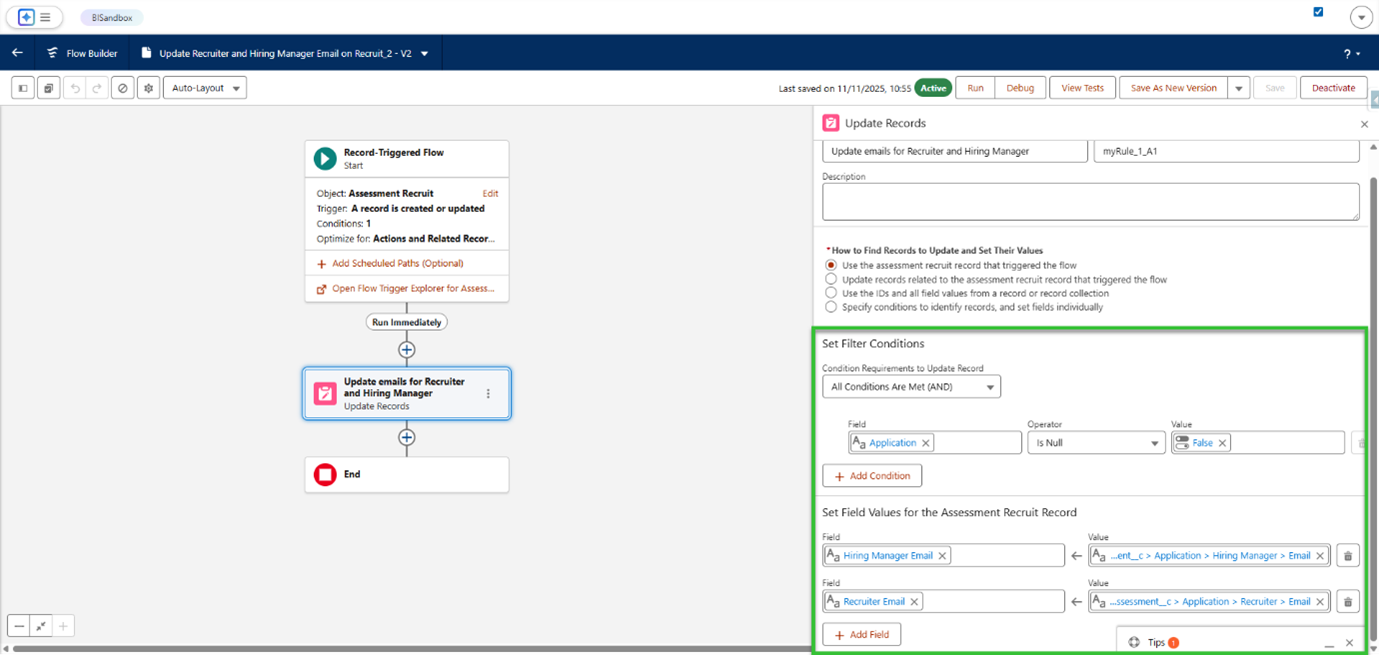This screenshot has height=655, width=1379.
Task: Open the Update Records element options menu
Action: click(488, 394)
